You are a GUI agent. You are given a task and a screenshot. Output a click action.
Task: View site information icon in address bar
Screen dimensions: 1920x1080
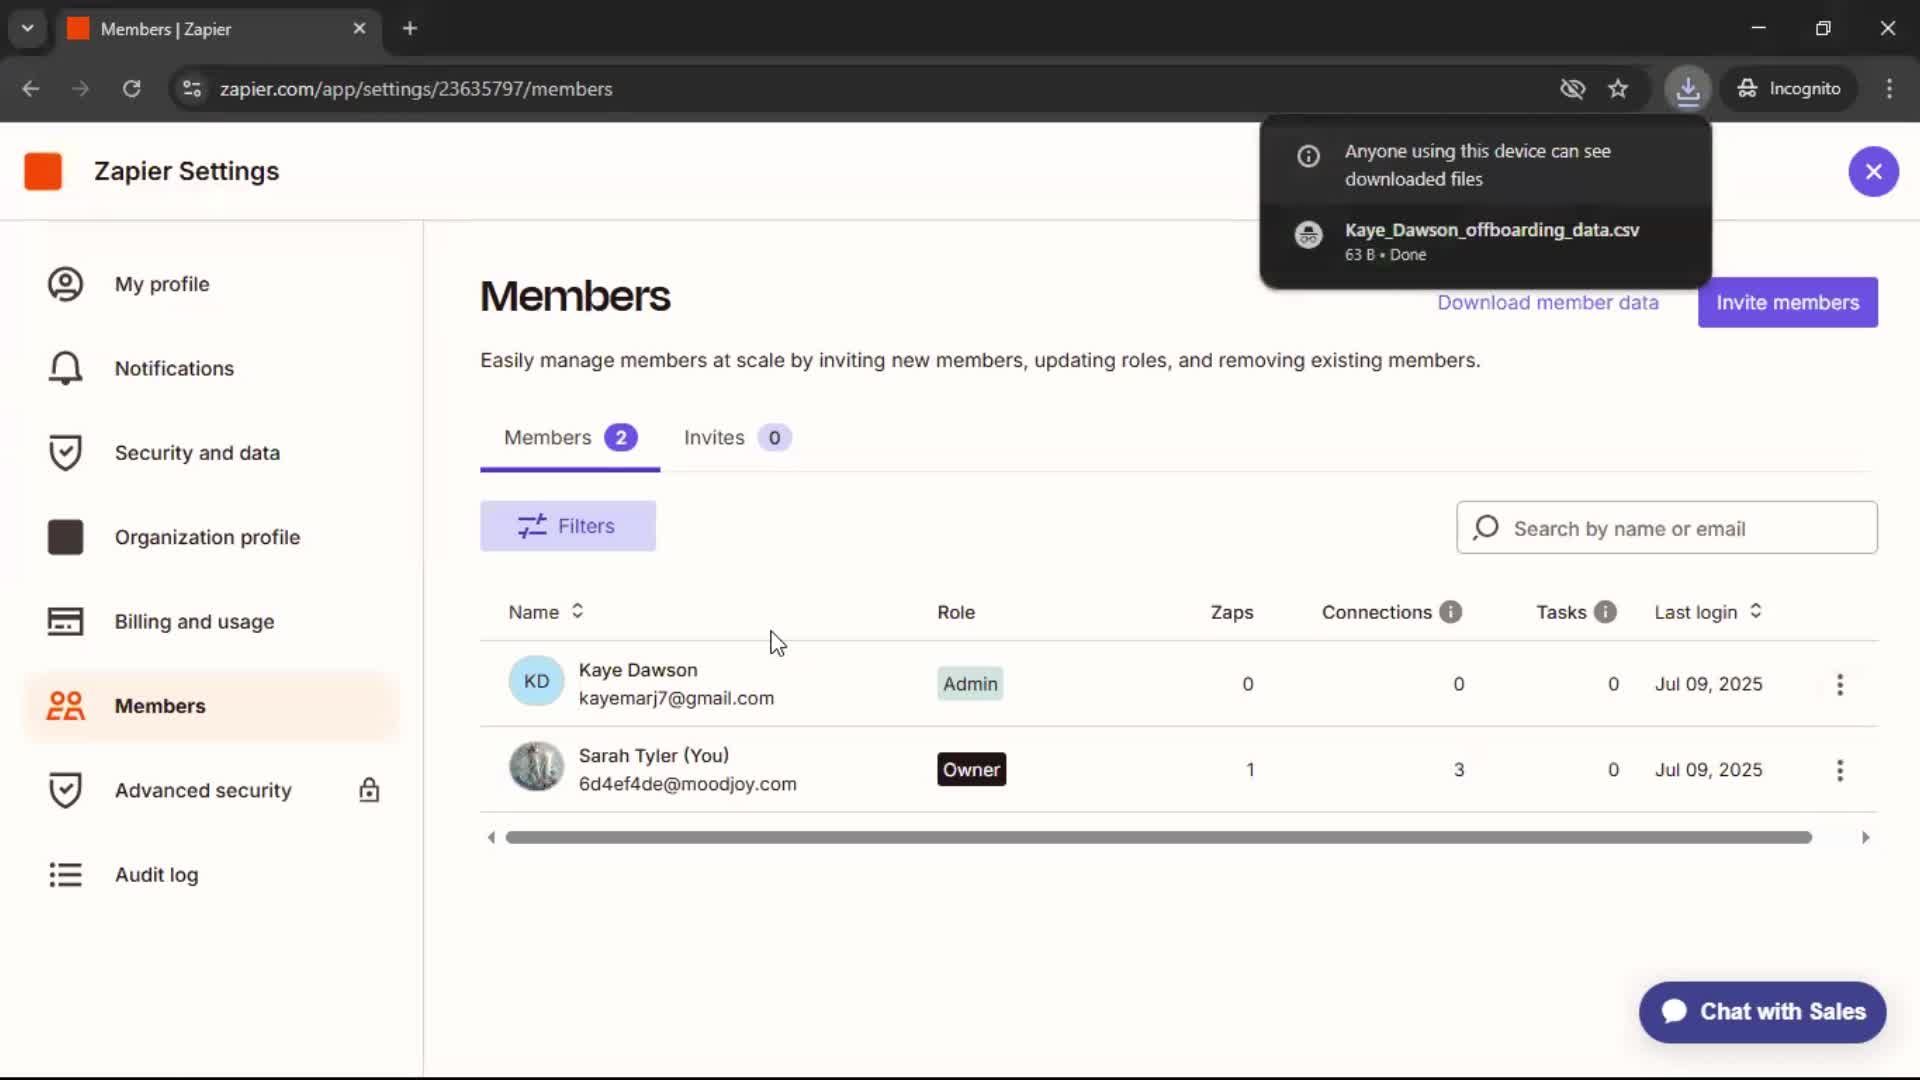(x=192, y=89)
